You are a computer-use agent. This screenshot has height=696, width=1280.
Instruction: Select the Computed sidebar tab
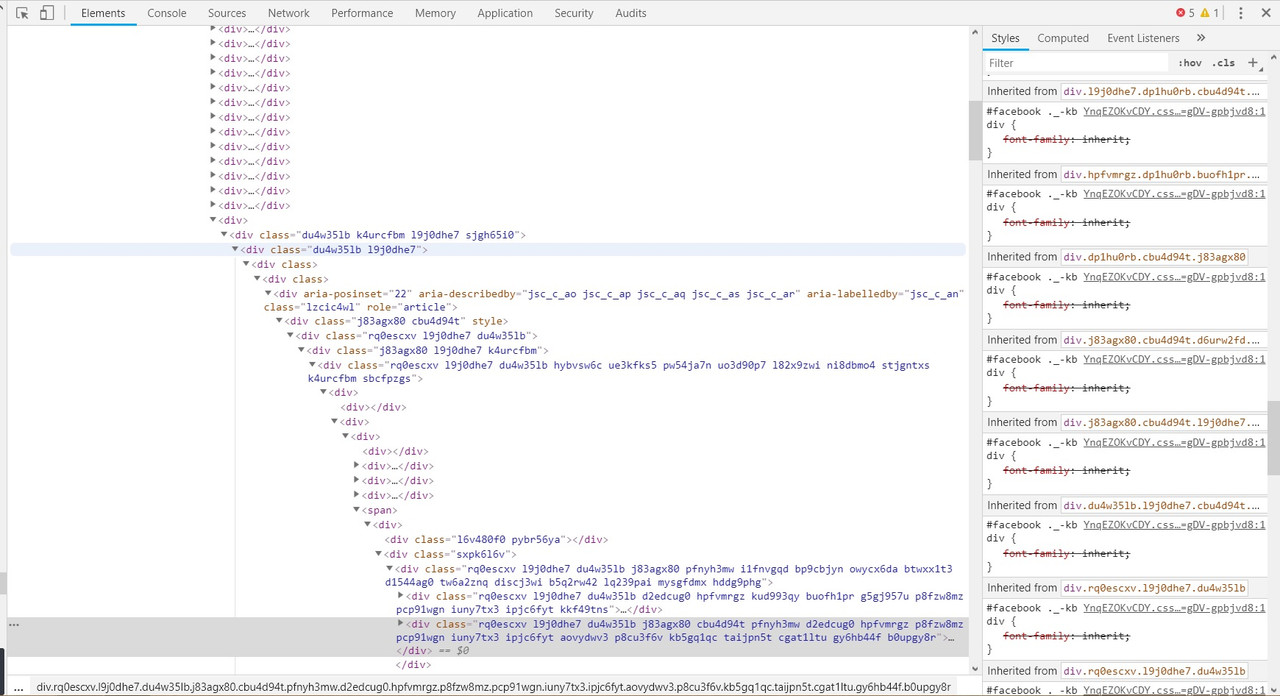click(x=1063, y=38)
